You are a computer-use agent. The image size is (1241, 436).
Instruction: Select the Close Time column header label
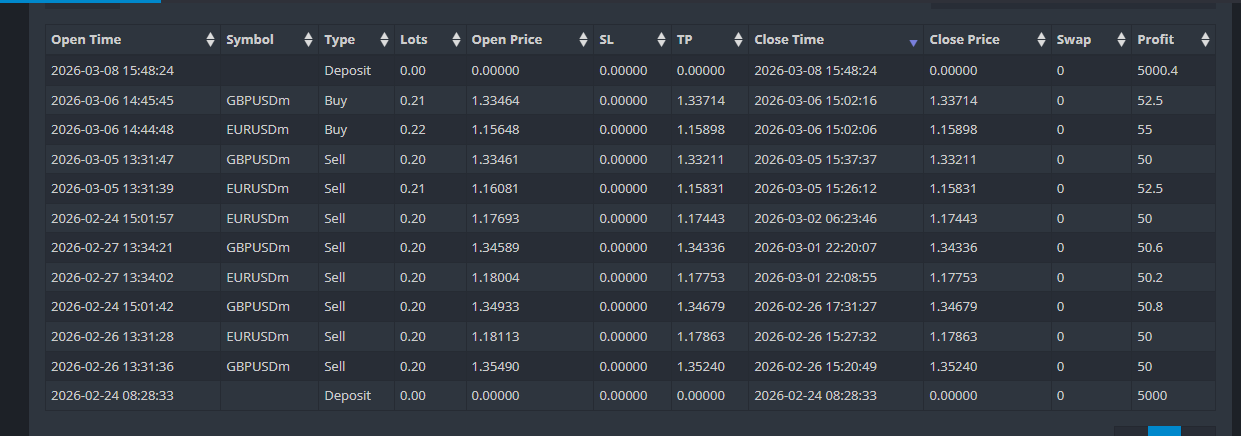point(789,40)
